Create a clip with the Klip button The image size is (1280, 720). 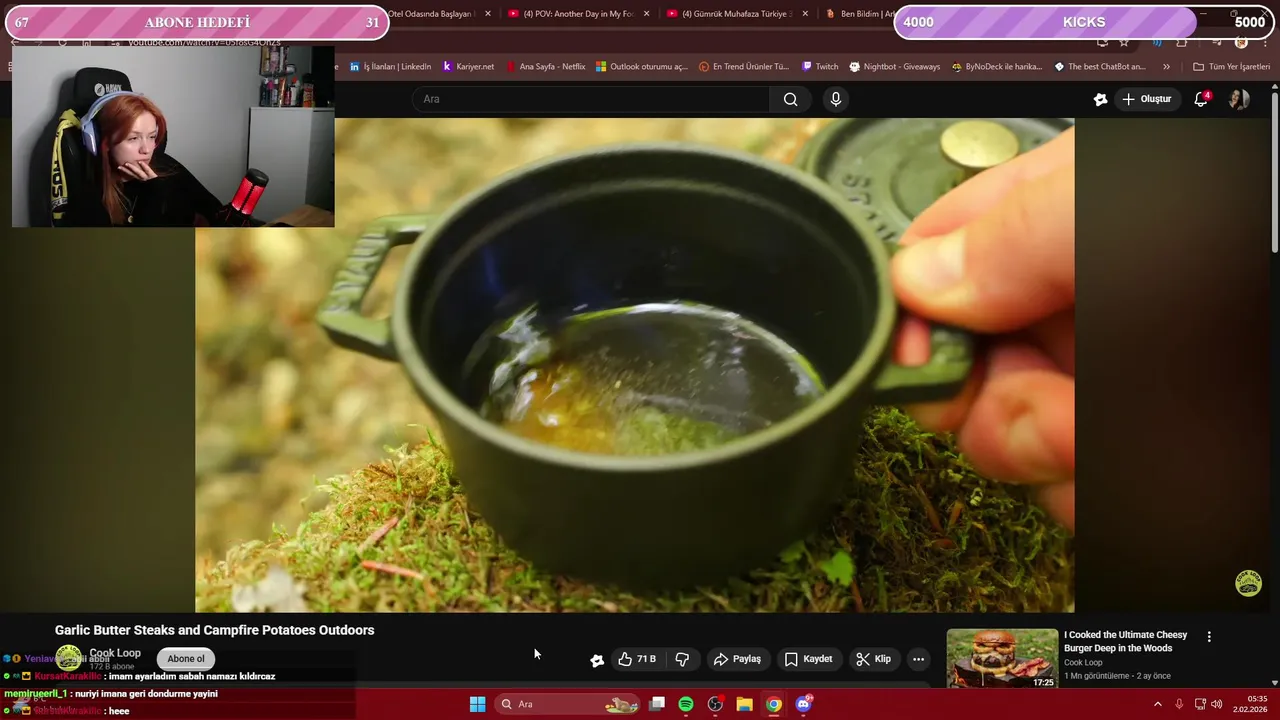[873, 659]
